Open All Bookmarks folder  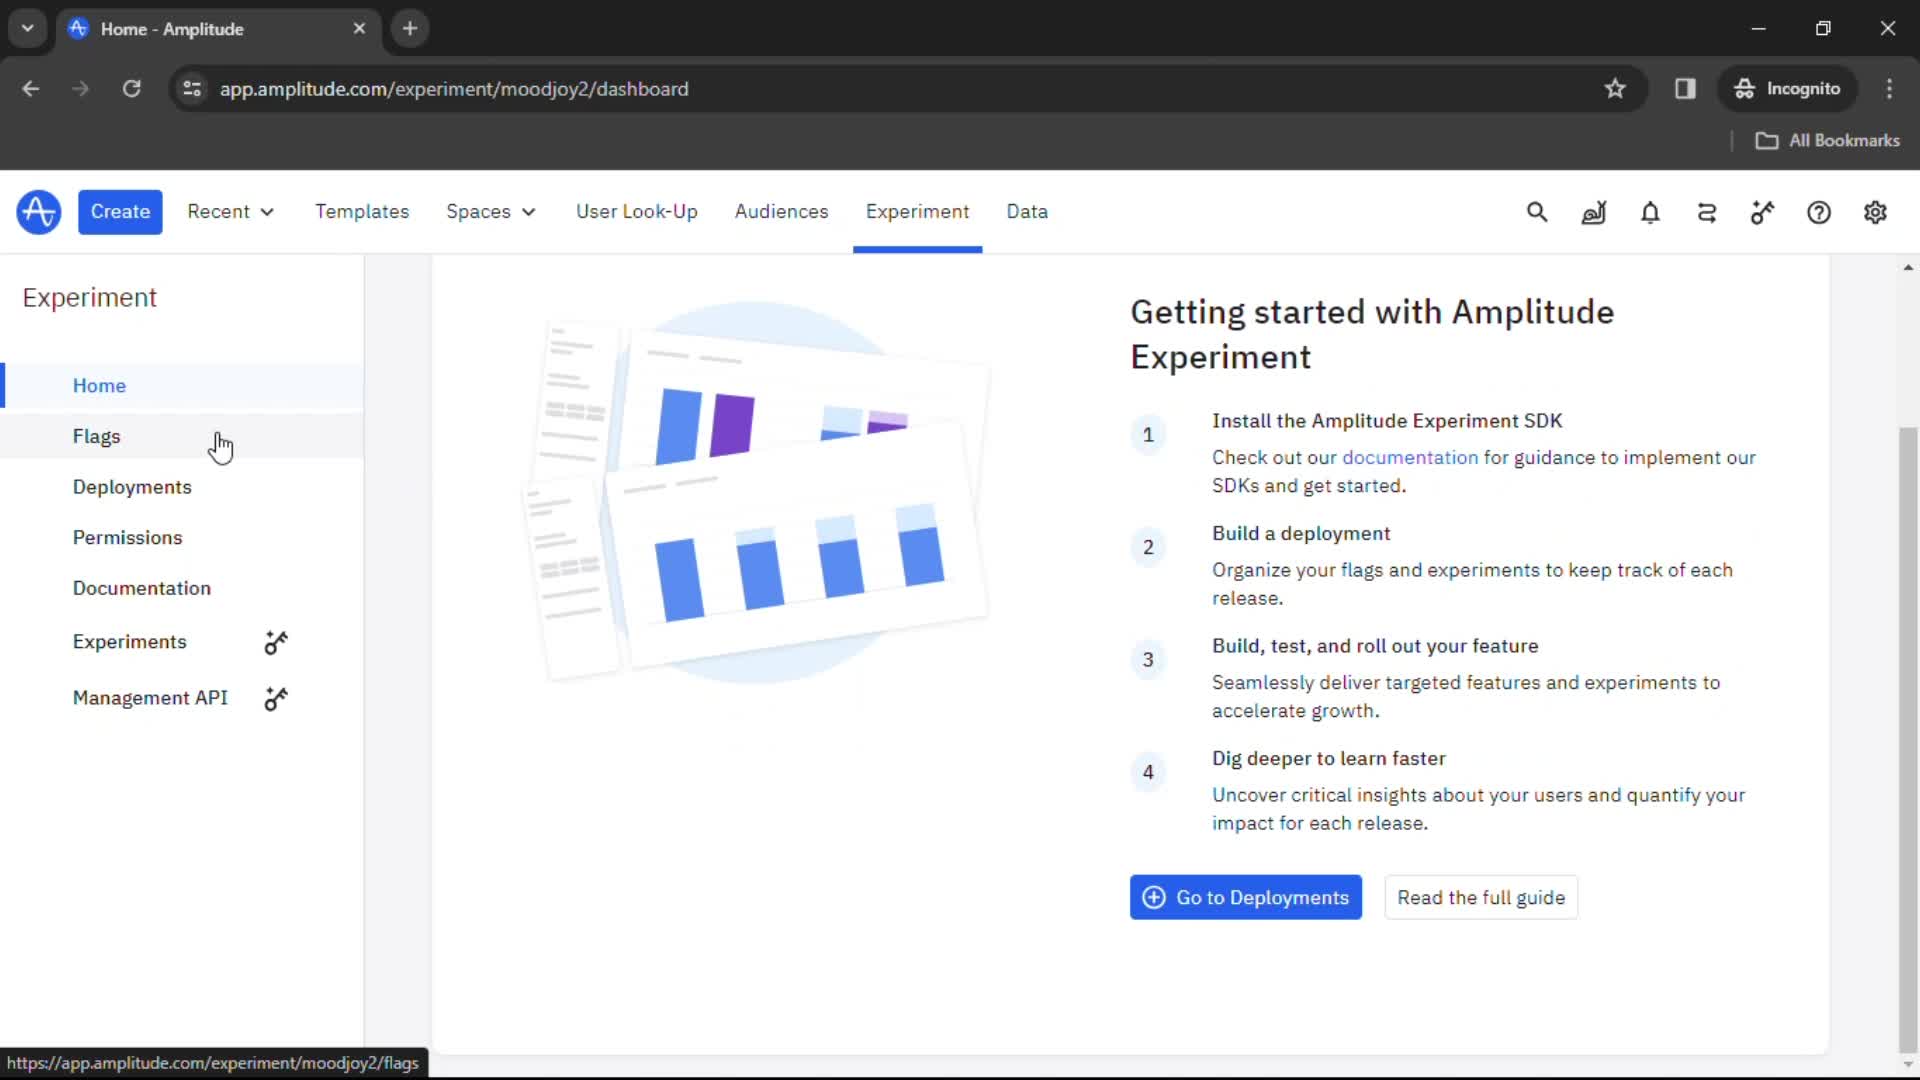1828,141
